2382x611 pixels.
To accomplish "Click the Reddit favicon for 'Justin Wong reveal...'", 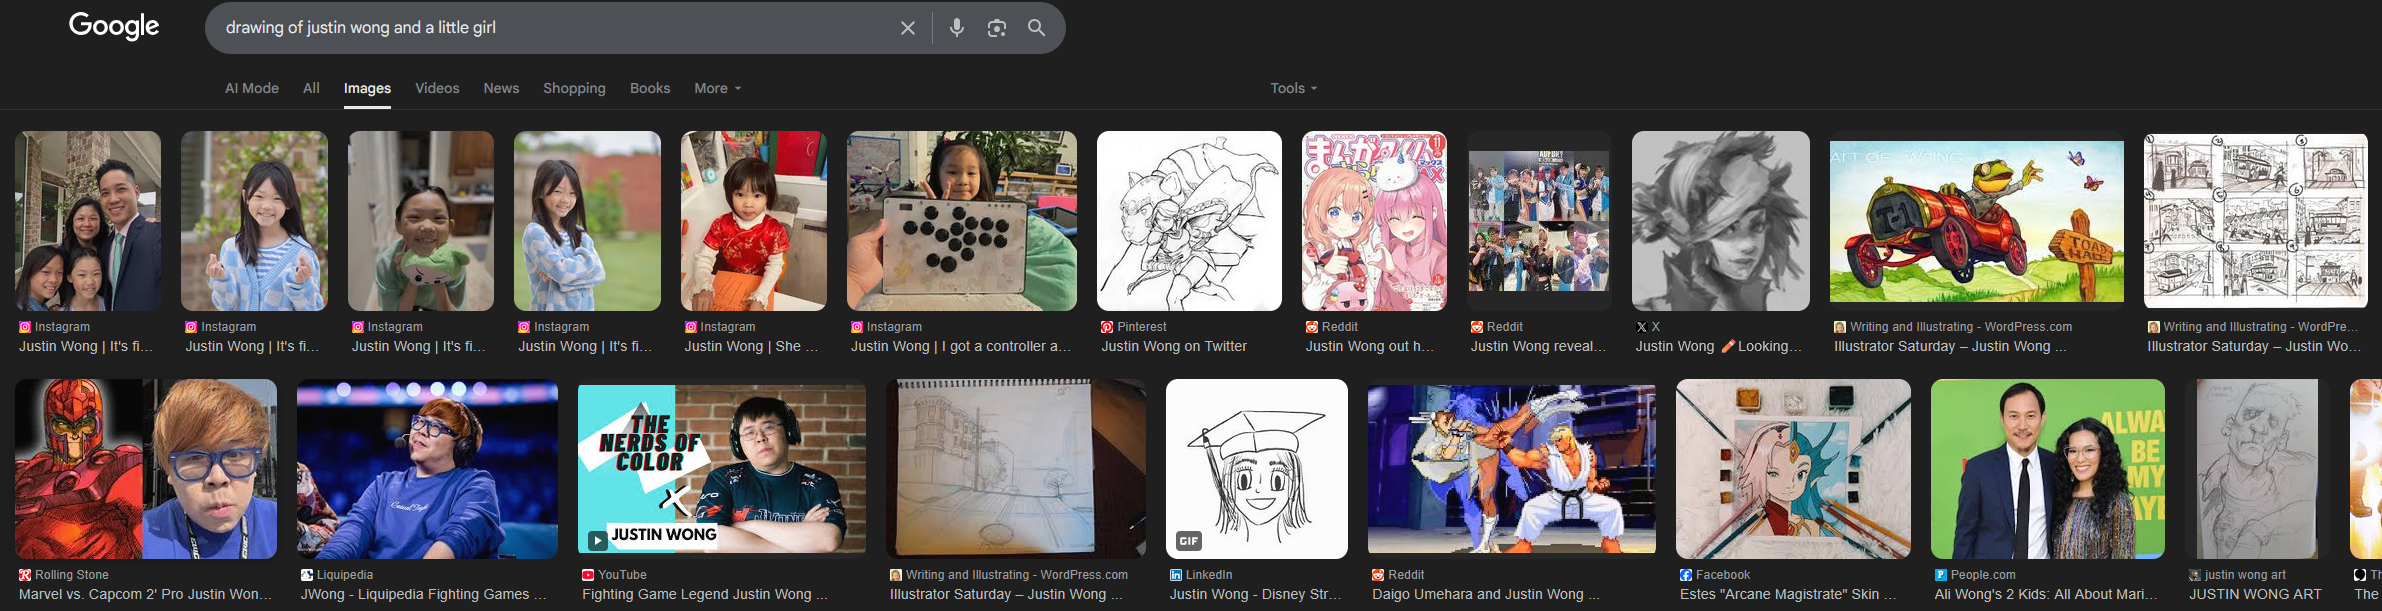I will tap(1477, 327).
